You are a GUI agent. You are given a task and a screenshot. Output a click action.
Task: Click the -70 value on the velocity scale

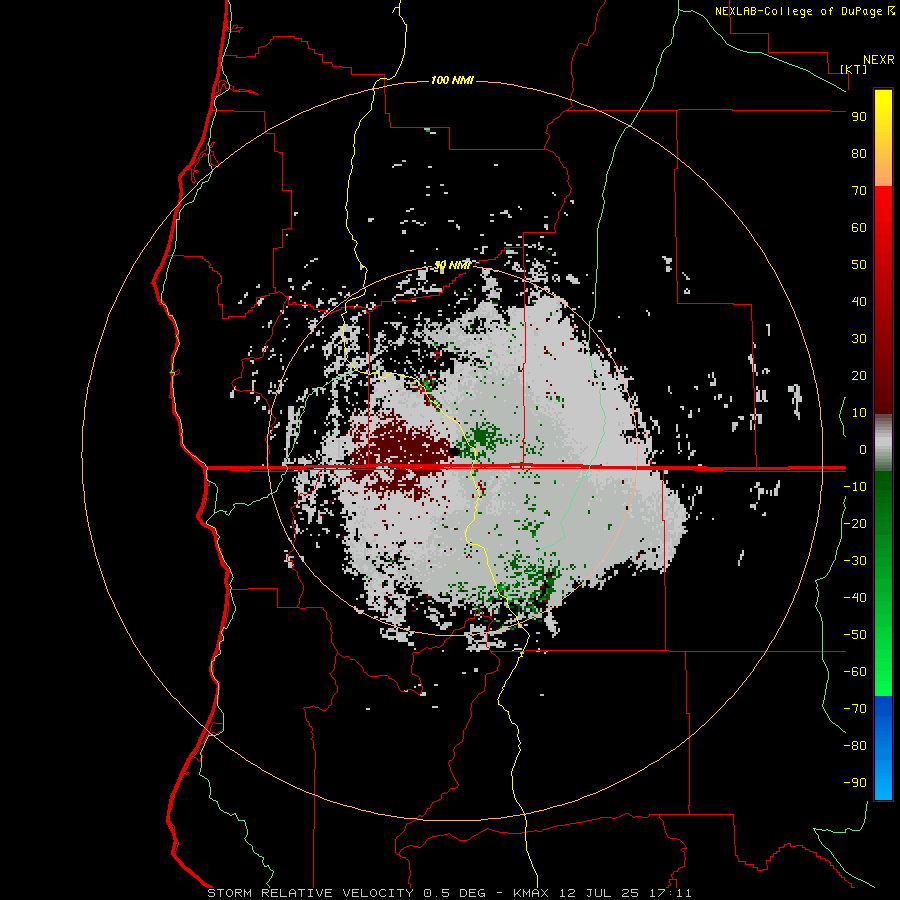click(x=855, y=708)
